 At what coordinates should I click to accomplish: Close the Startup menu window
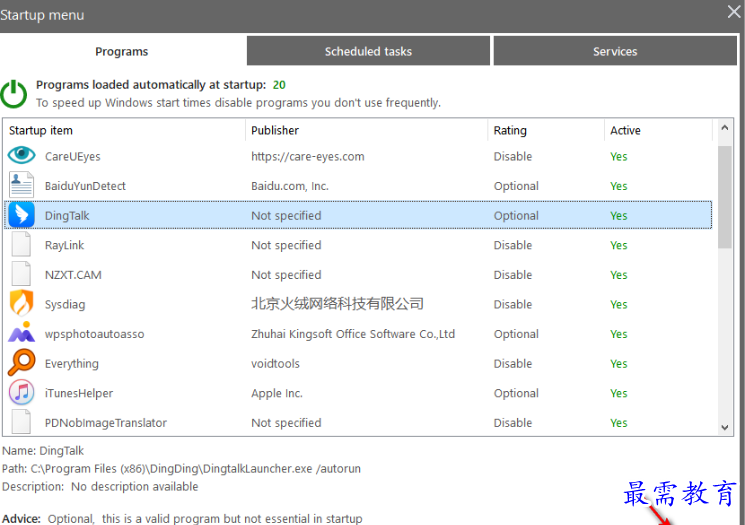tap(734, 12)
